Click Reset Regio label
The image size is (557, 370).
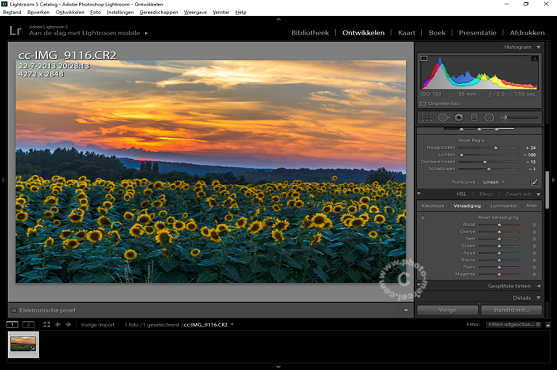tap(471, 140)
